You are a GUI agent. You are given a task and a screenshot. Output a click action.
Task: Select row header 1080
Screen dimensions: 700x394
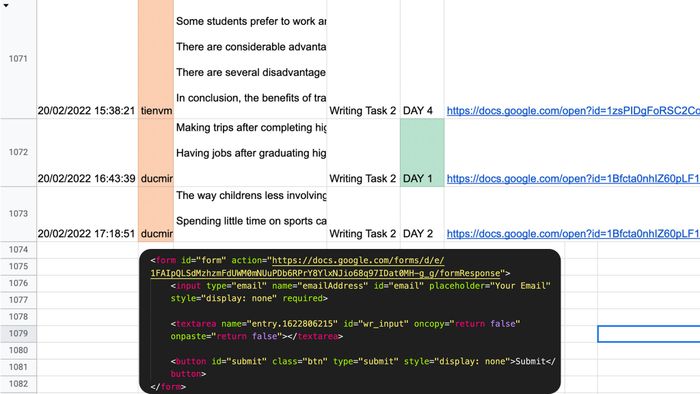(x=18, y=350)
